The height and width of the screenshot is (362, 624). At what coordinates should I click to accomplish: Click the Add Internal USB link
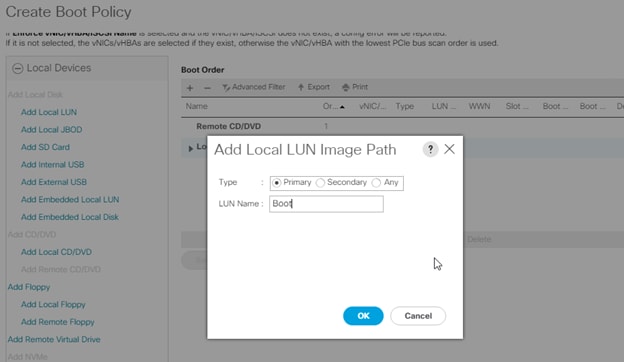tap(53, 165)
